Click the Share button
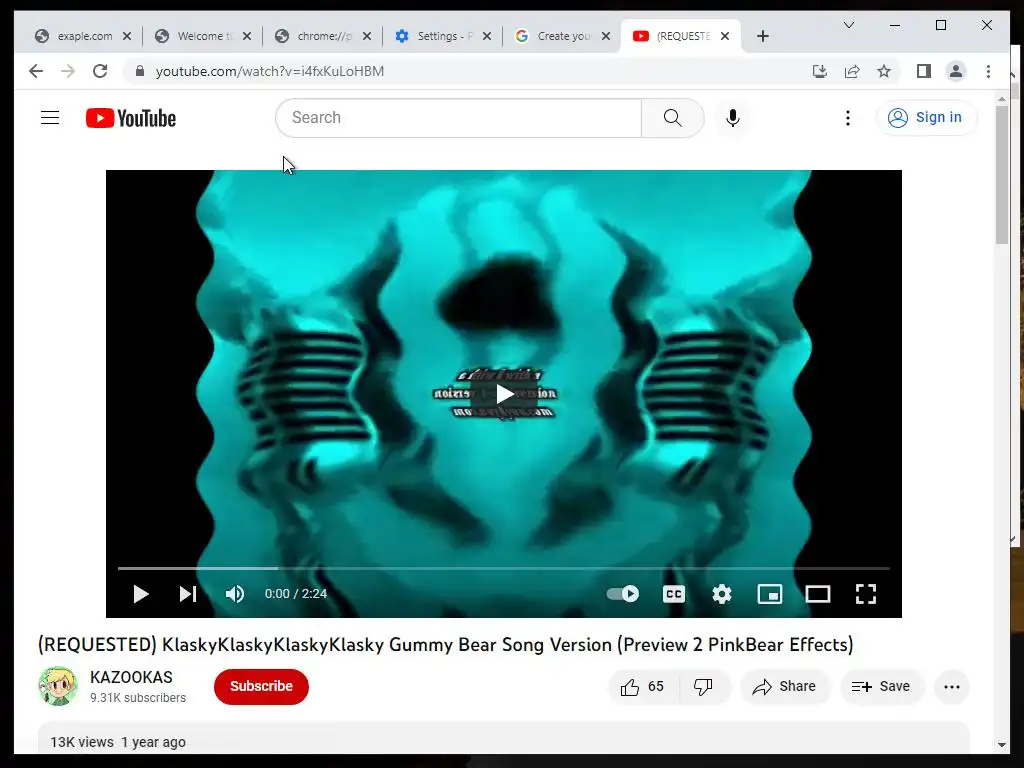Viewport: 1024px width, 768px height. (x=784, y=686)
